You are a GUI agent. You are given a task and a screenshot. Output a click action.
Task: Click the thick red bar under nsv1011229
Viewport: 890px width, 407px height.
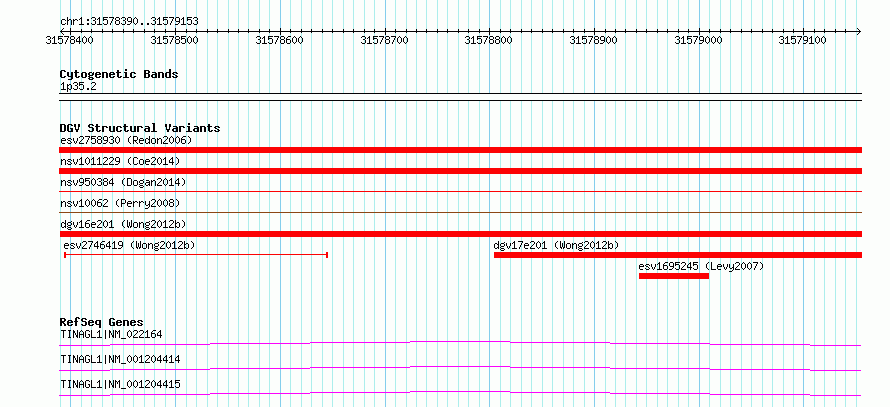tap(460, 171)
